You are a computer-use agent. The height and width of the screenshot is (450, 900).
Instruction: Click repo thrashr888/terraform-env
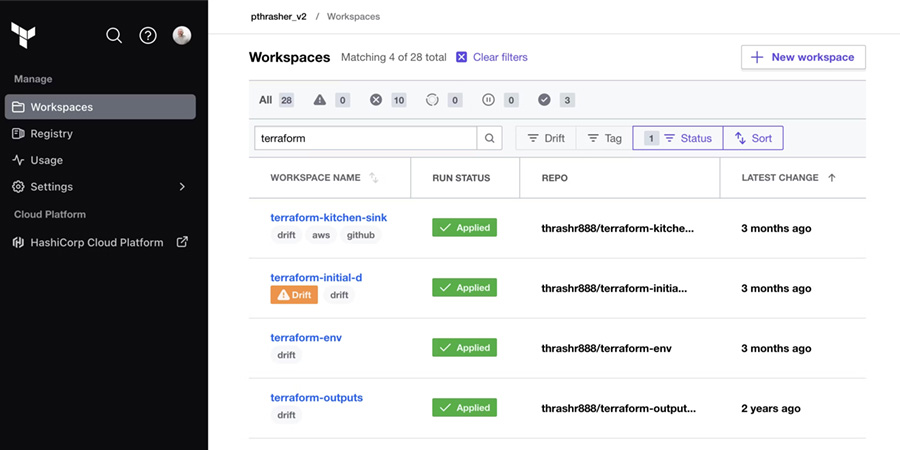pos(606,348)
